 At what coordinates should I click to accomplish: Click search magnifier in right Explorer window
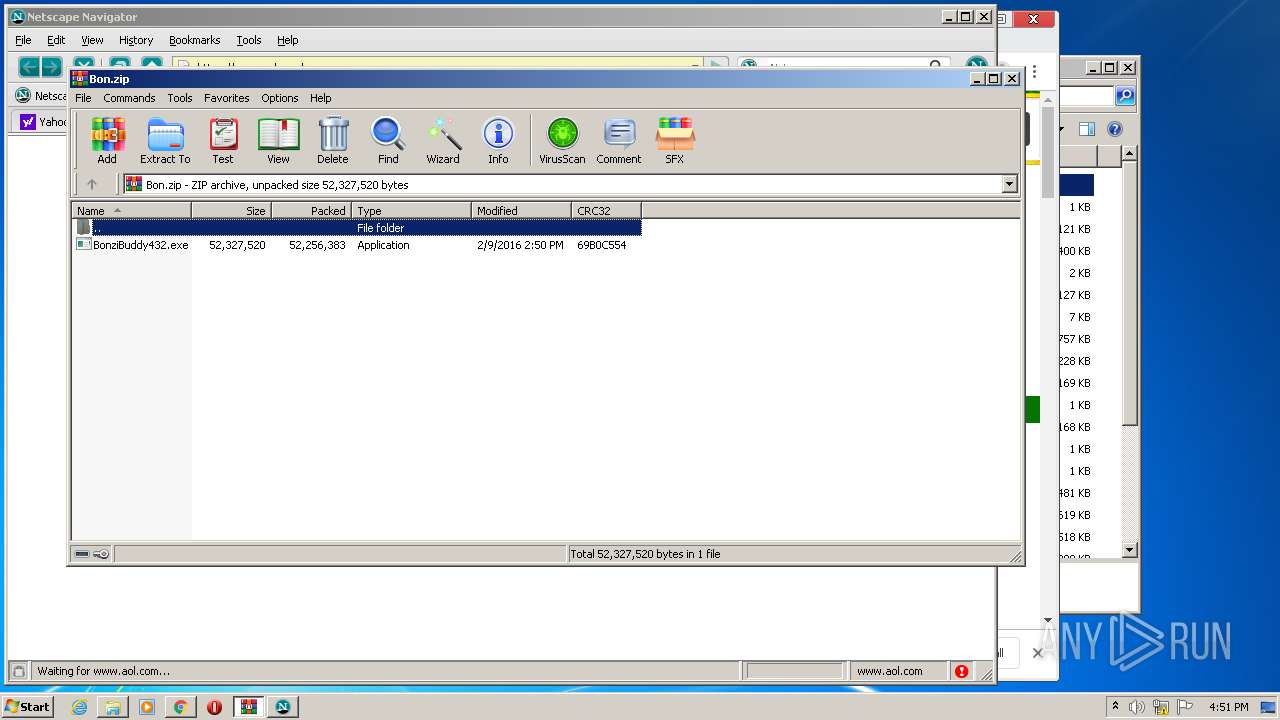1125,96
